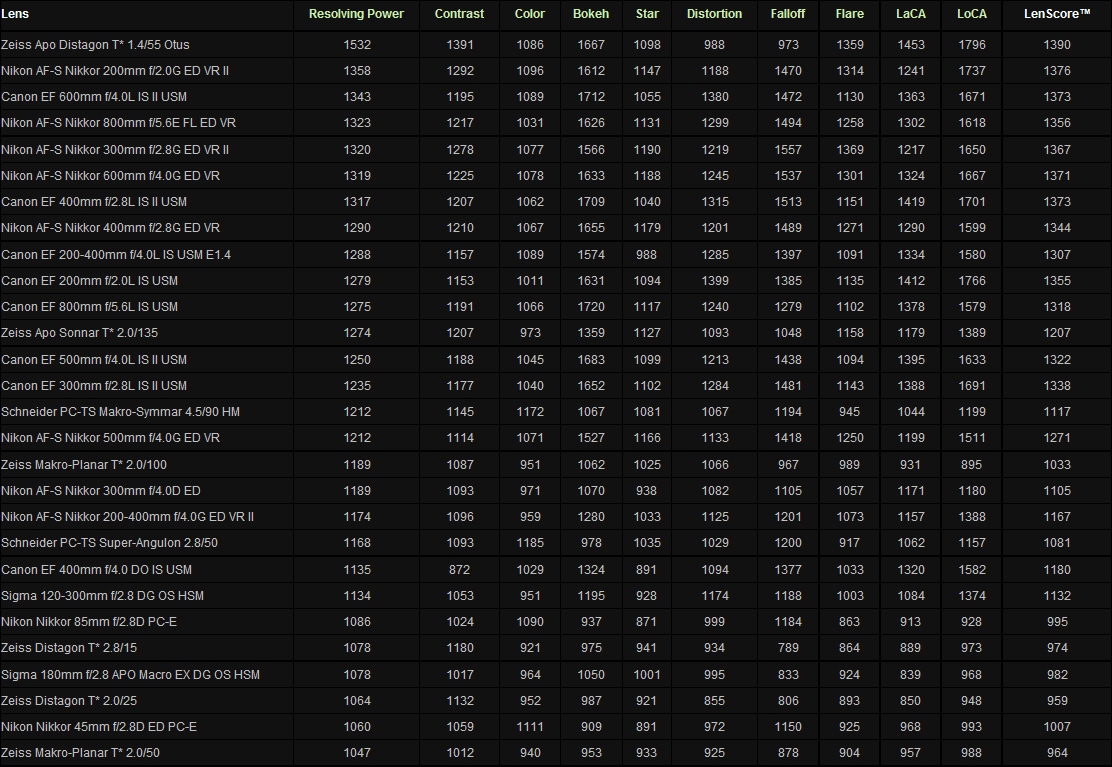Select Nikon AF-S Nikkor 600mm f/4.0G ED VR
Screen dimensions: 1112x767
coord(111,176)
